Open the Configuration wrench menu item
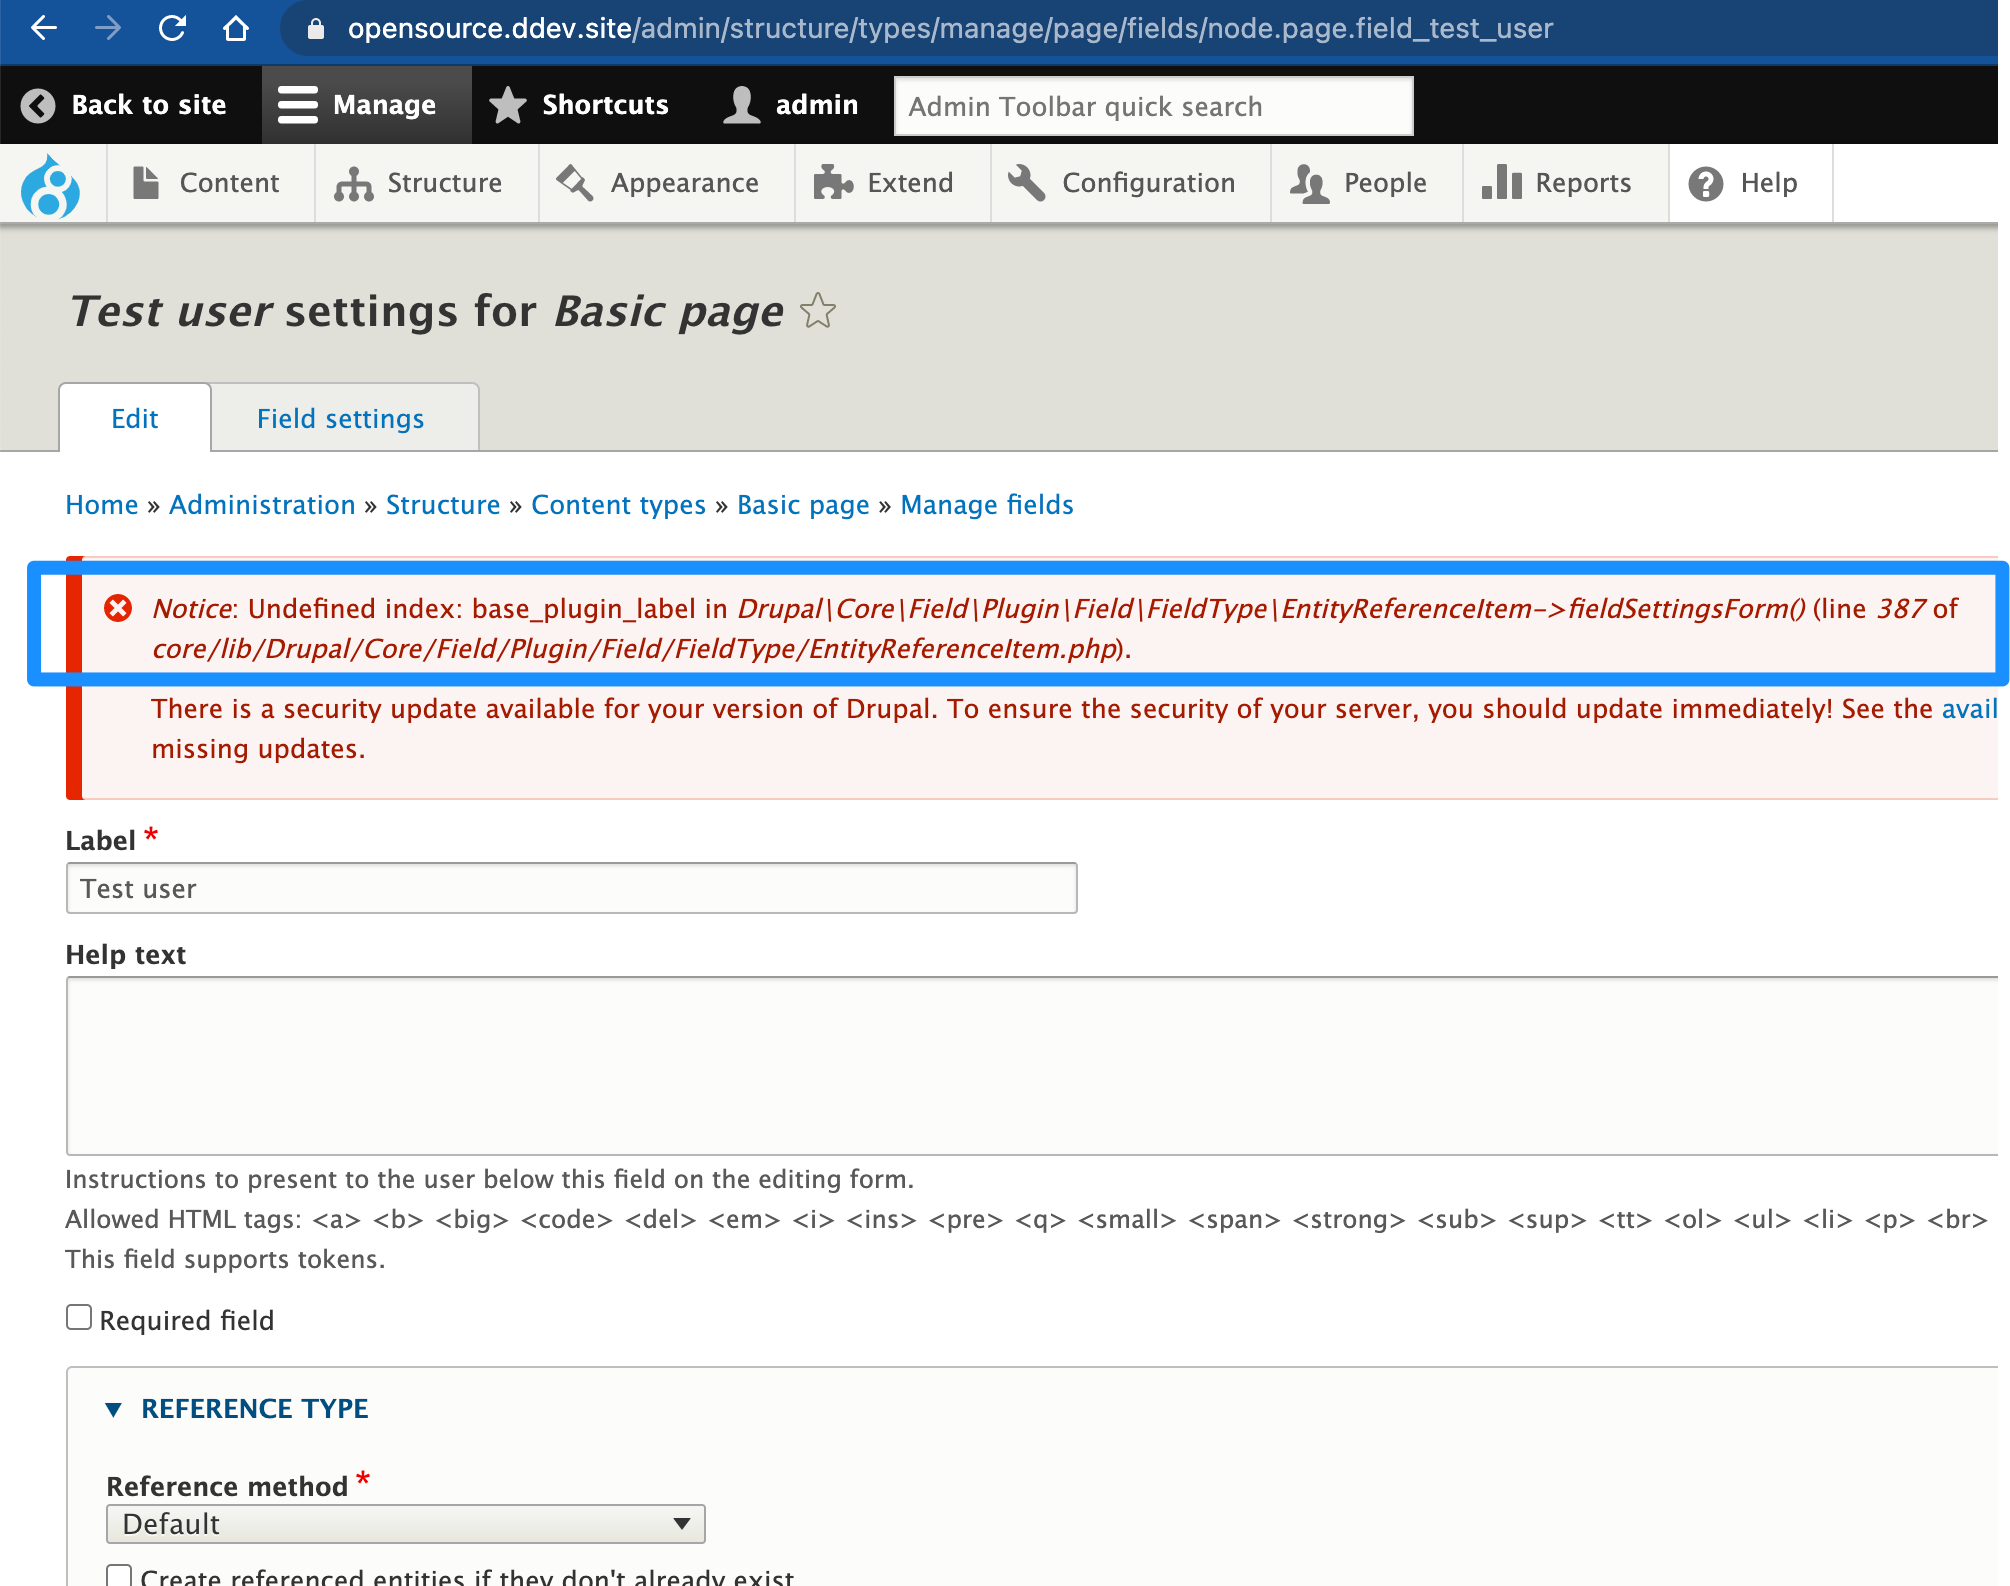 pyautogui.click(x=1130, y=184)
